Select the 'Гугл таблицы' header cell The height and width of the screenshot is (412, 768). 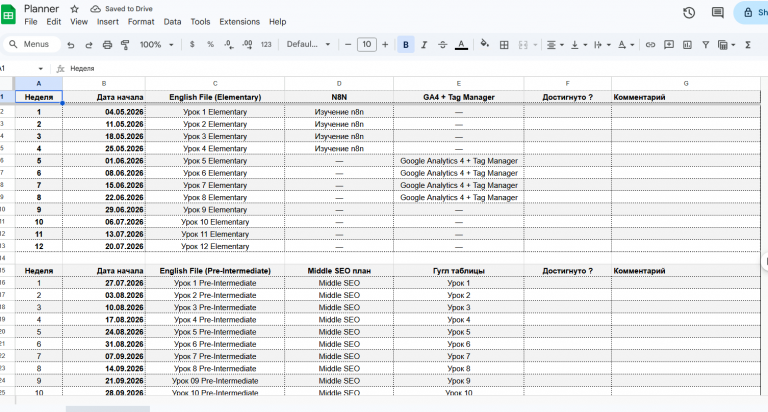tap(458, 270)
